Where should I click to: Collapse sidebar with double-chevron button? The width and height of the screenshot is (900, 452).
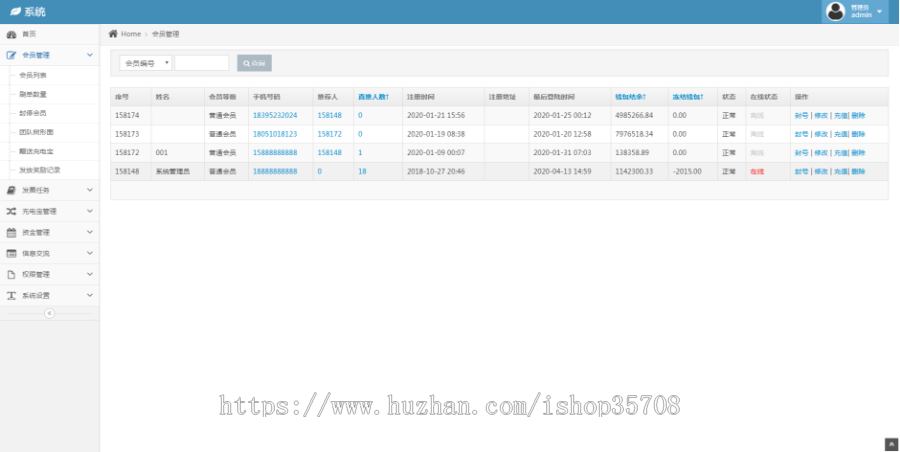pos(49,314)
